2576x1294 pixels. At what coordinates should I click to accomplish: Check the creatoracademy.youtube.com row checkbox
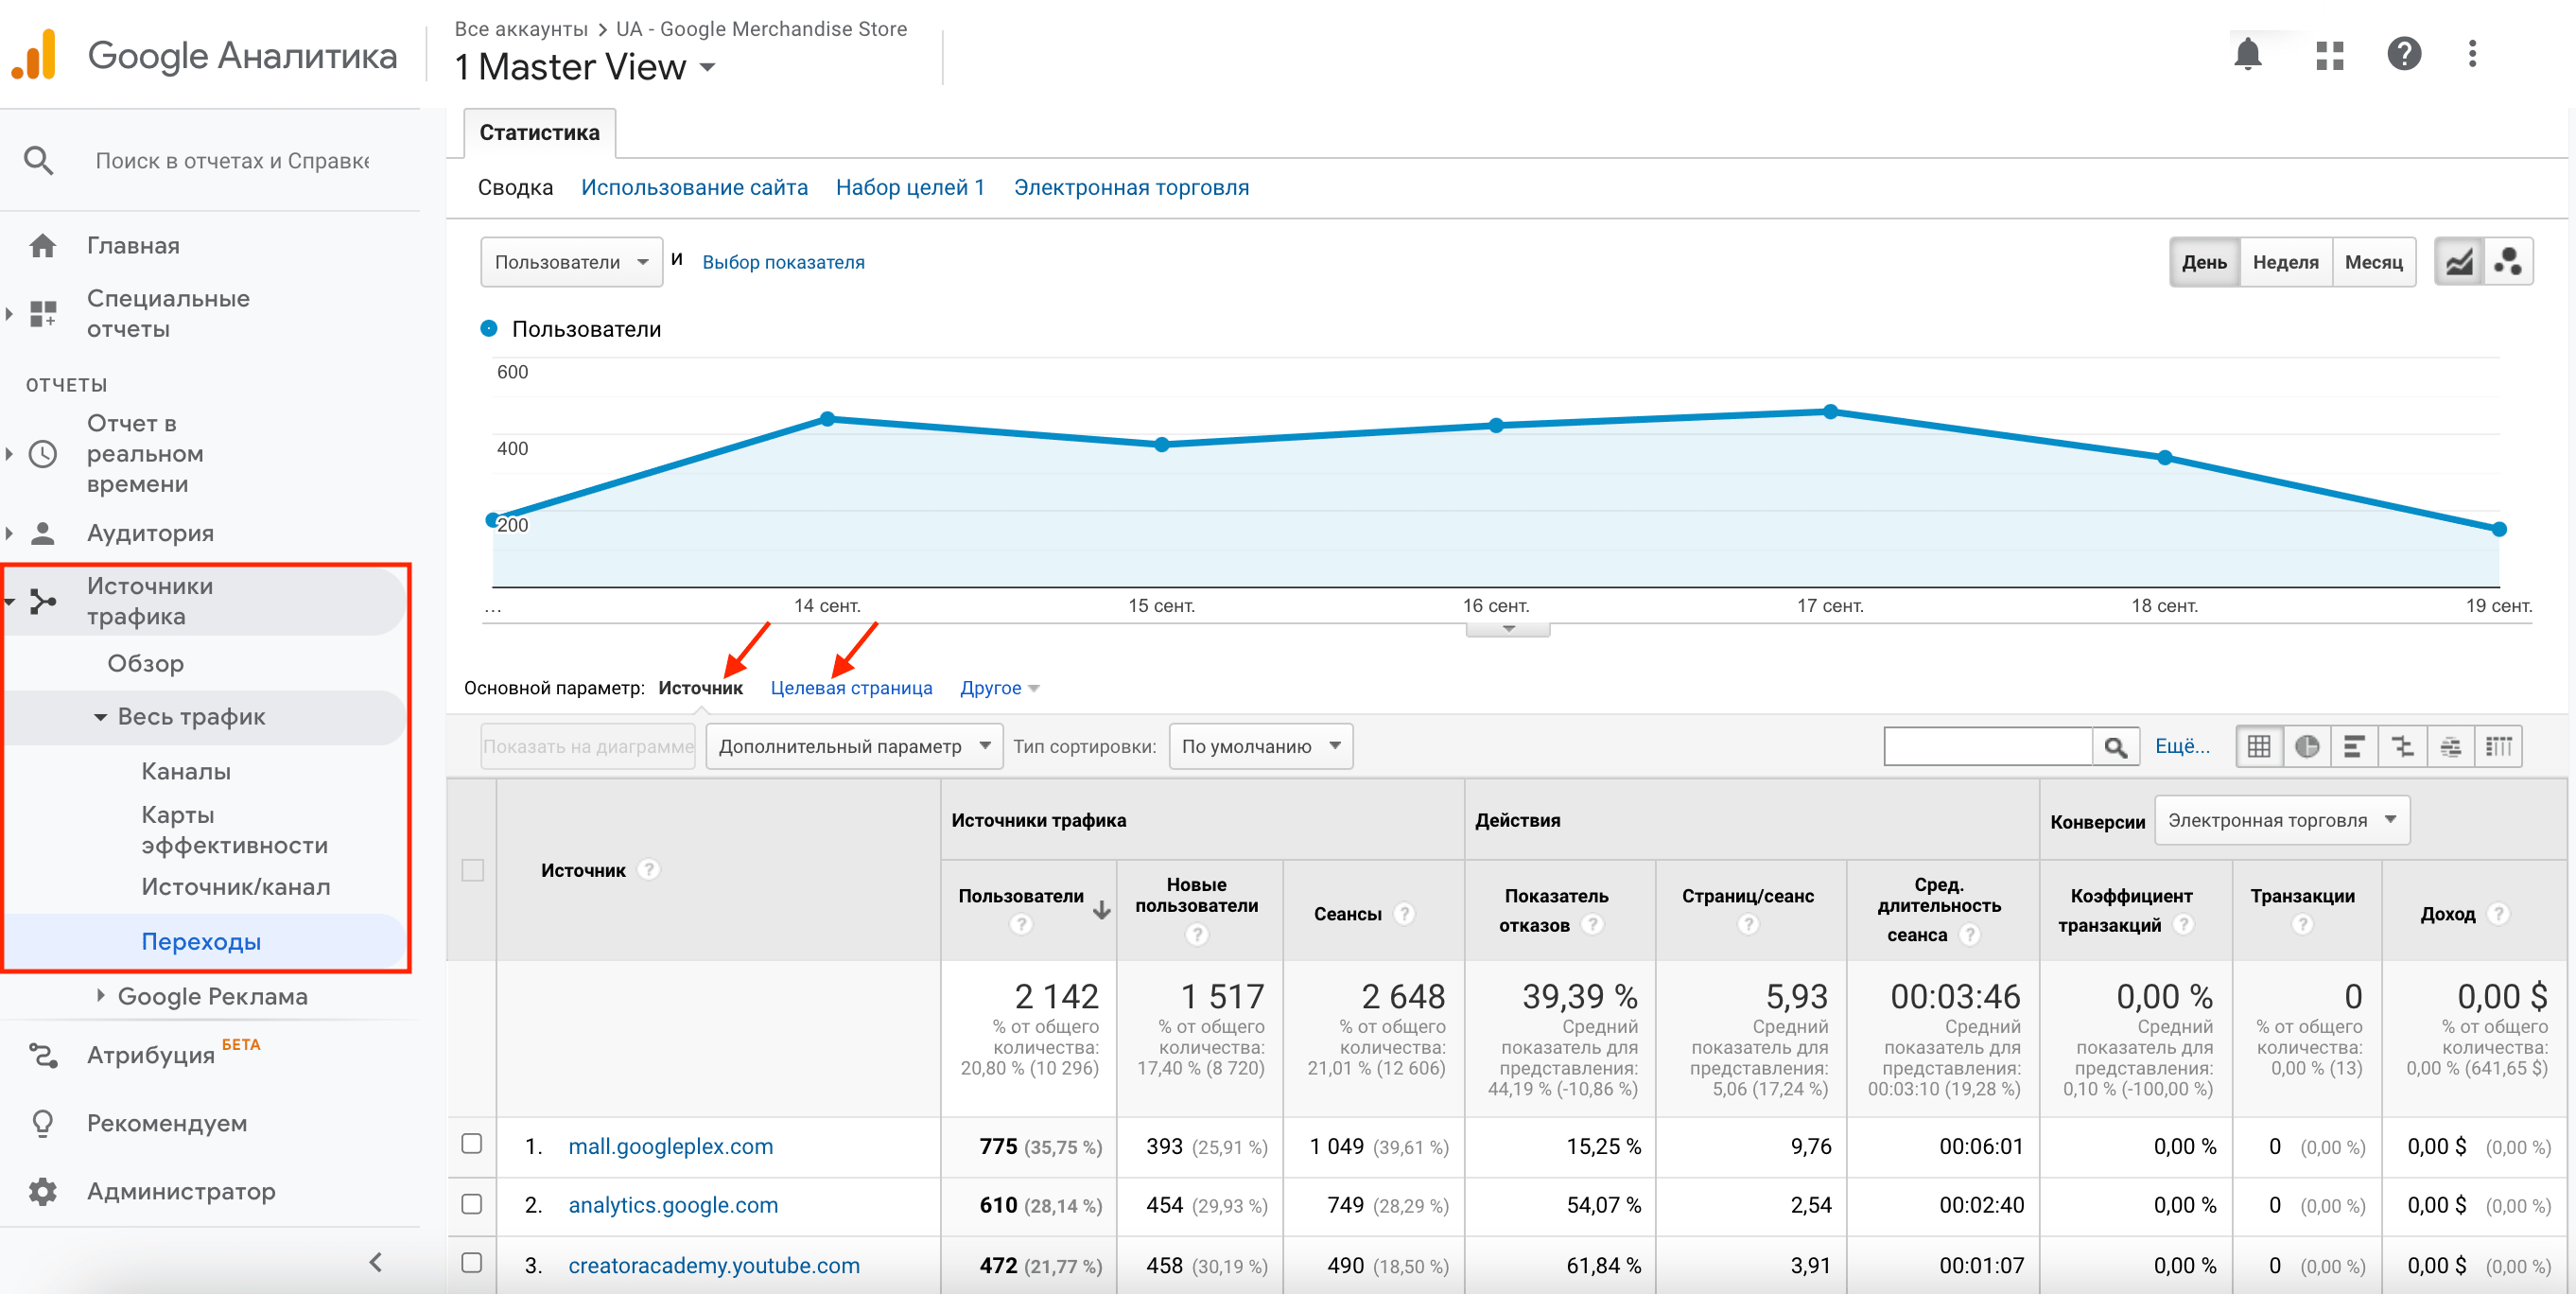471,1262
